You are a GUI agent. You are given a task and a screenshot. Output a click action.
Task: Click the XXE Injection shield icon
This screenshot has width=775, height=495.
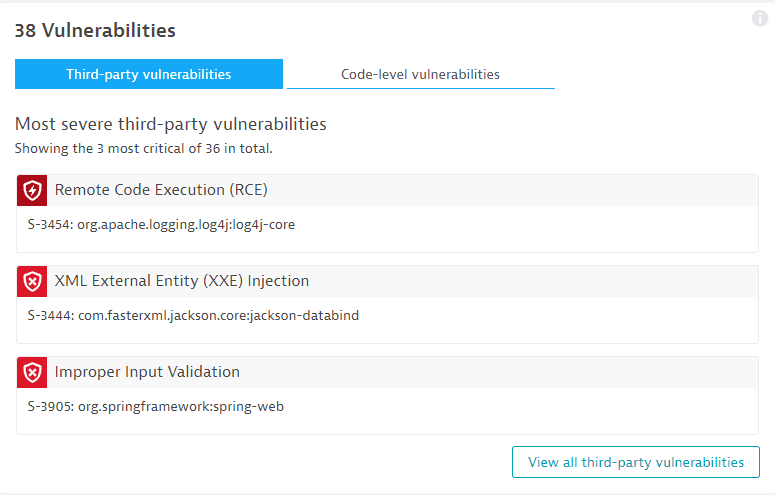pos(32,281)
